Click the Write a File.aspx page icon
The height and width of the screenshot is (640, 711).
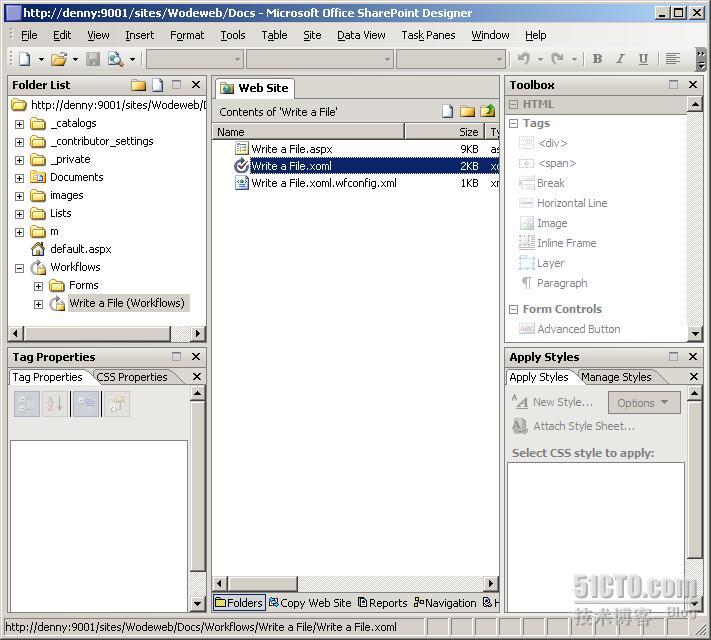click(242, 148)
